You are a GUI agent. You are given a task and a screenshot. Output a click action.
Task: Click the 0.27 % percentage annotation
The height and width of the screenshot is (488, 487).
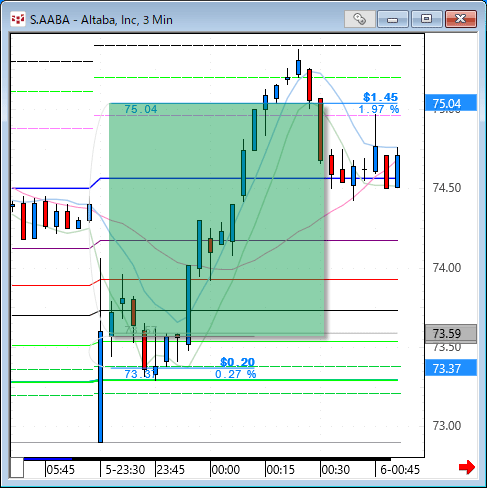coord(236,374)
